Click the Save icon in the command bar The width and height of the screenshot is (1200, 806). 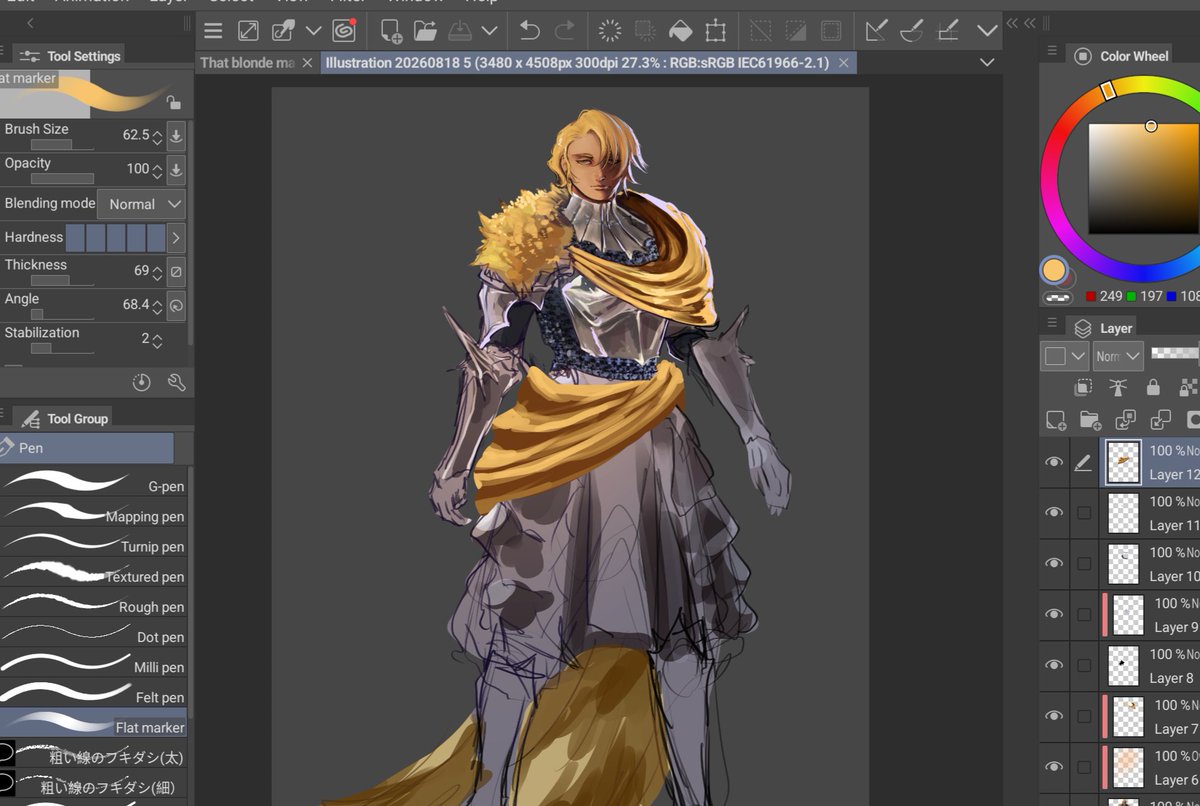click(x=460, y=31)
